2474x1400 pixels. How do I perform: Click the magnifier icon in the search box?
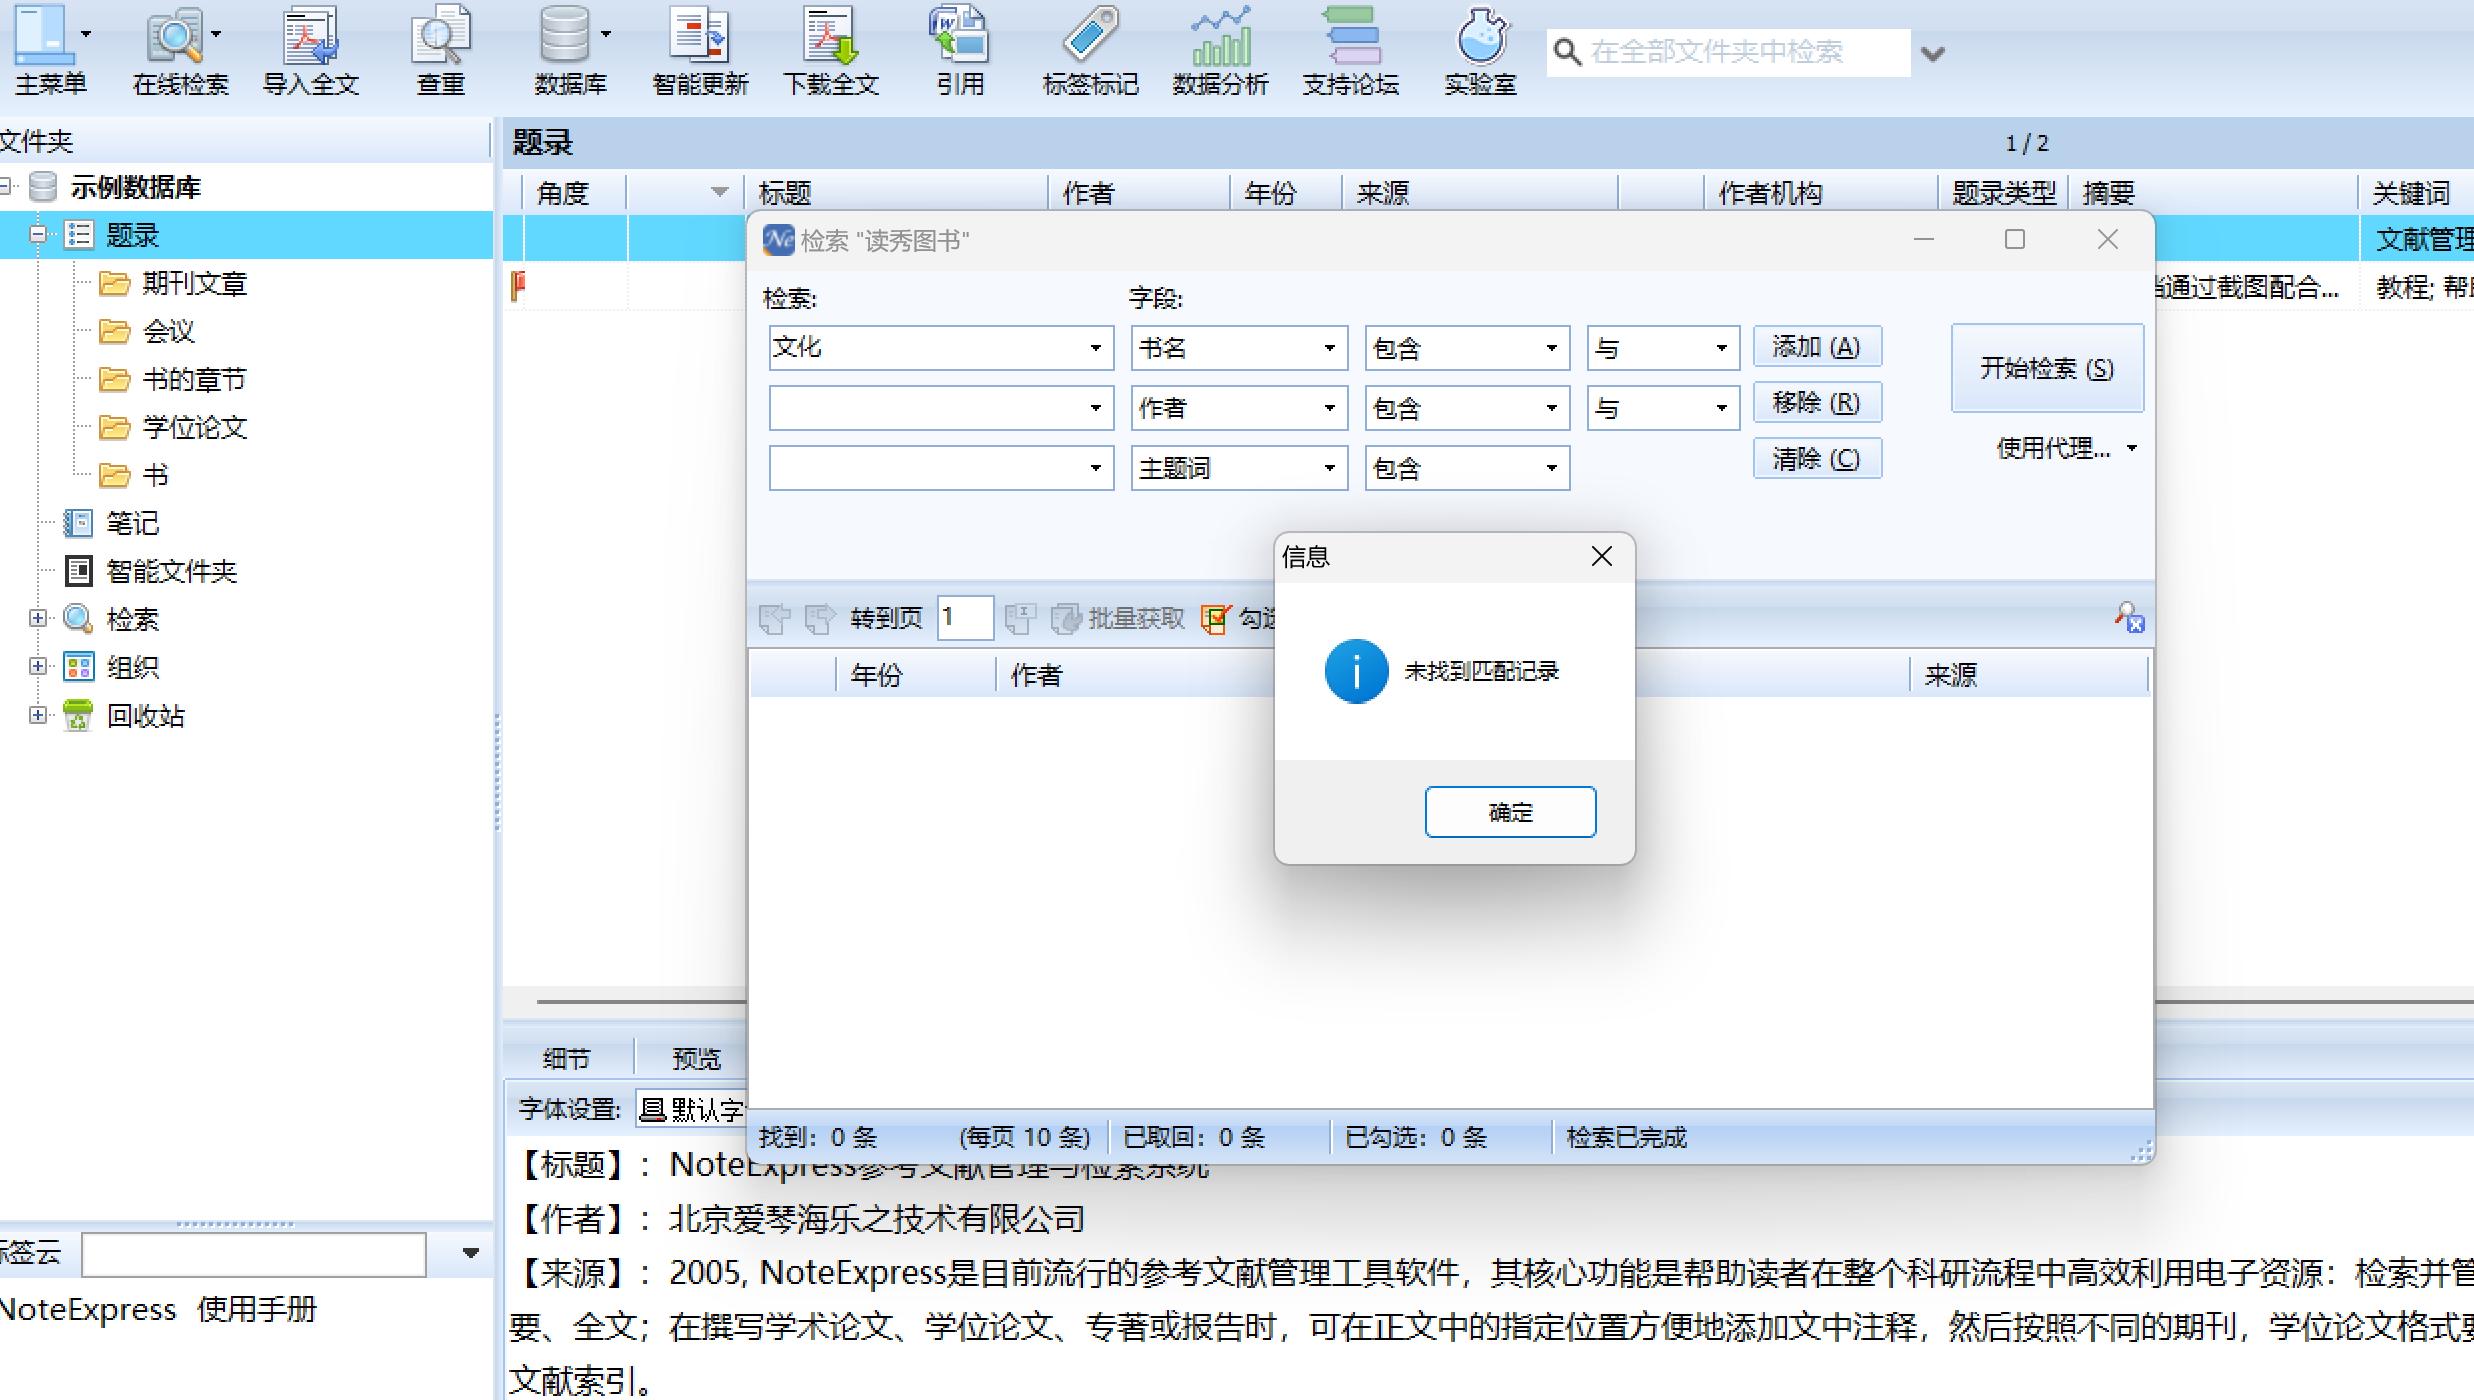coord(1567,52)
